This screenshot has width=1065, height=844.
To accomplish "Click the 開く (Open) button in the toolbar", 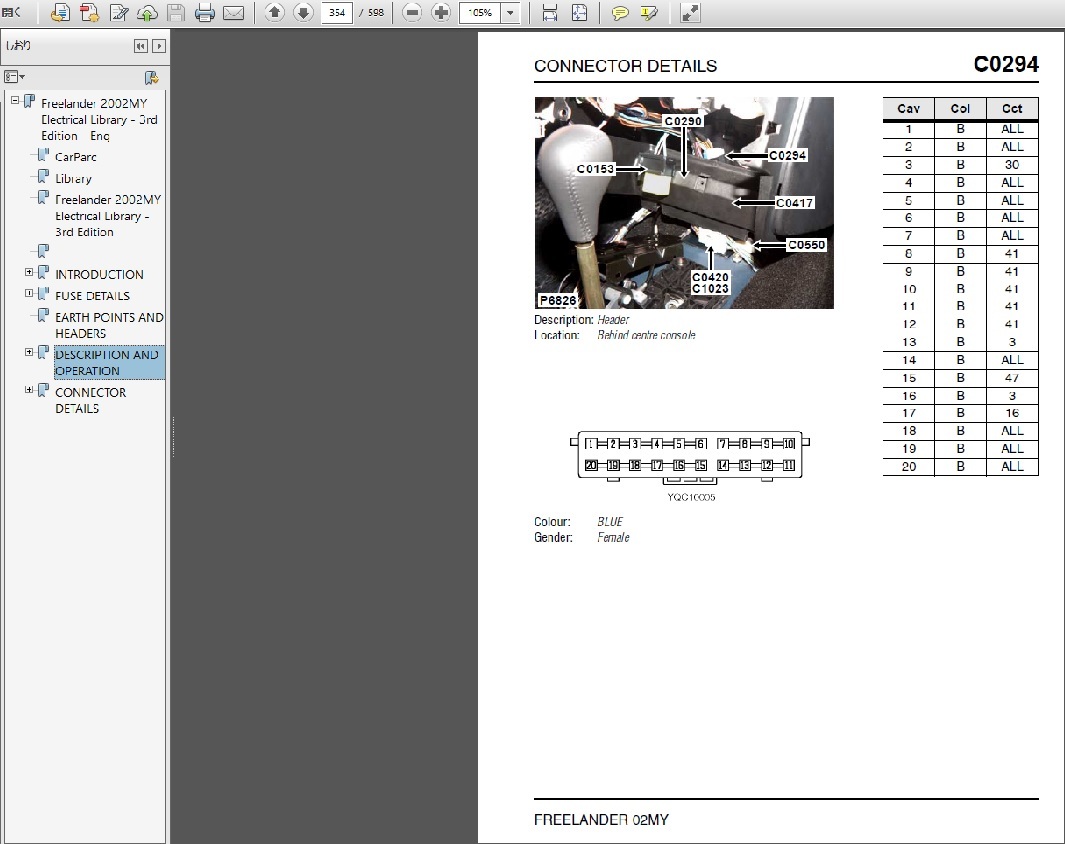I will pos(12,12).
